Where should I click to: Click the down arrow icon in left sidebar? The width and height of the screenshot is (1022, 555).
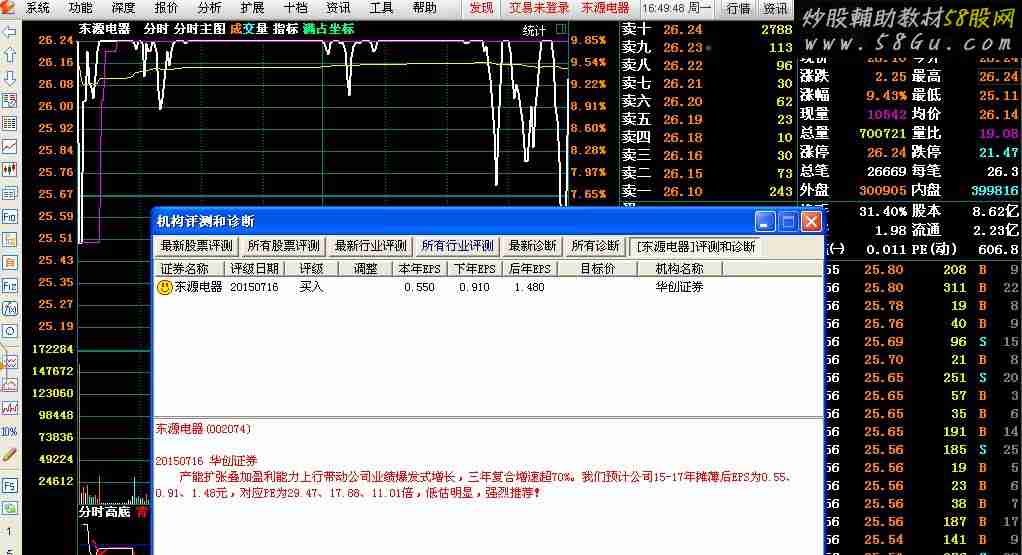click(x=9, y=78)
